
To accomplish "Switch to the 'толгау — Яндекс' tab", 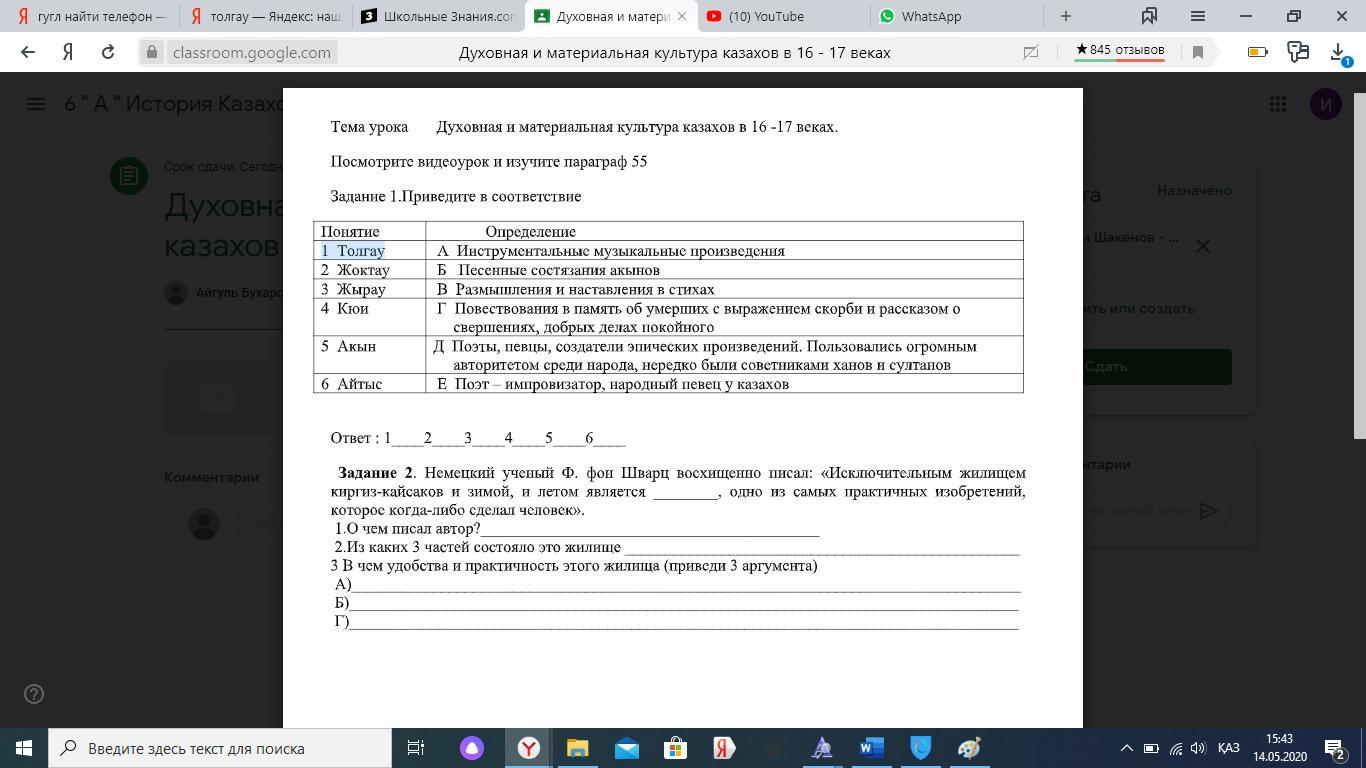I will (265, 16).
